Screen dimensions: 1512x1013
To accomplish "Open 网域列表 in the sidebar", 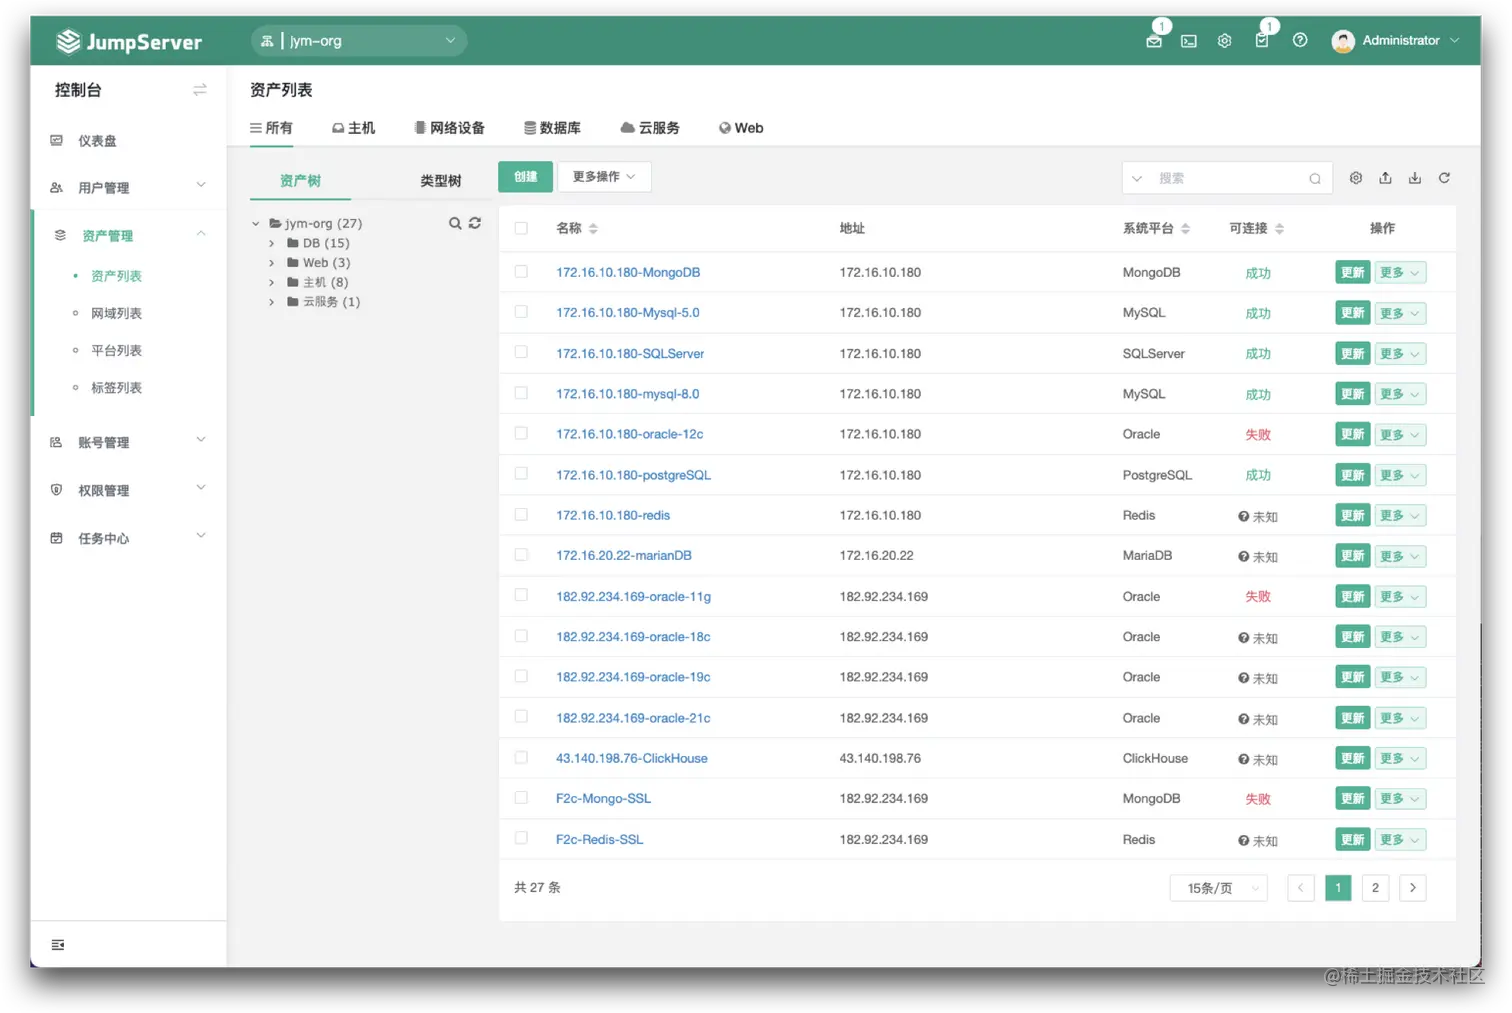I will point(117,314).
